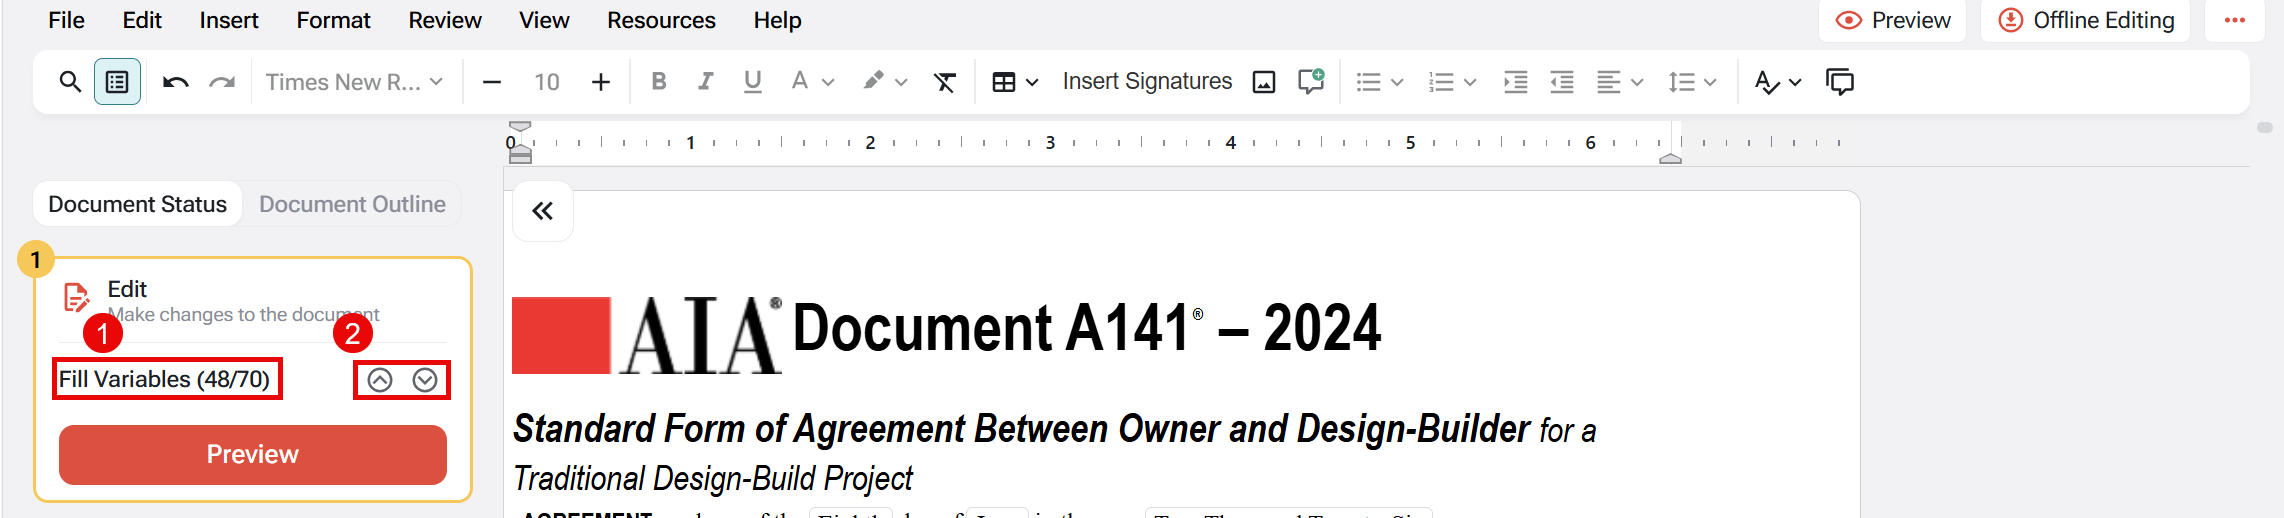Open the comments panel icon
2284x518 pixels.
point(1840,82)
